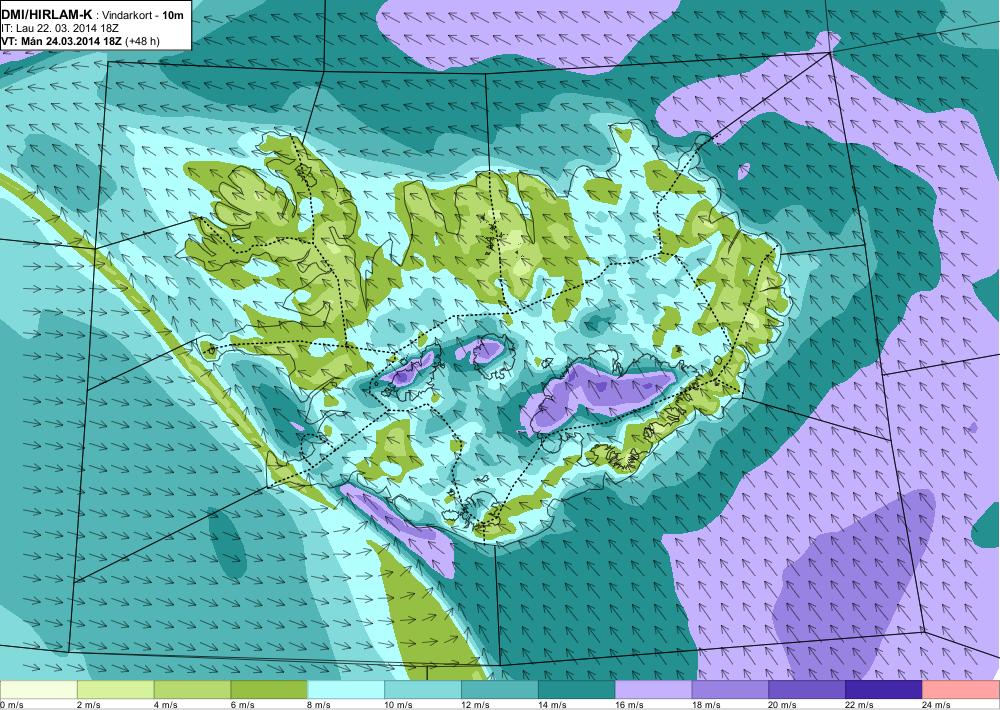Select the pink above-24 m/s legend swatch
The width and height of the screenshot is (1000, 710).
[961, 690]
